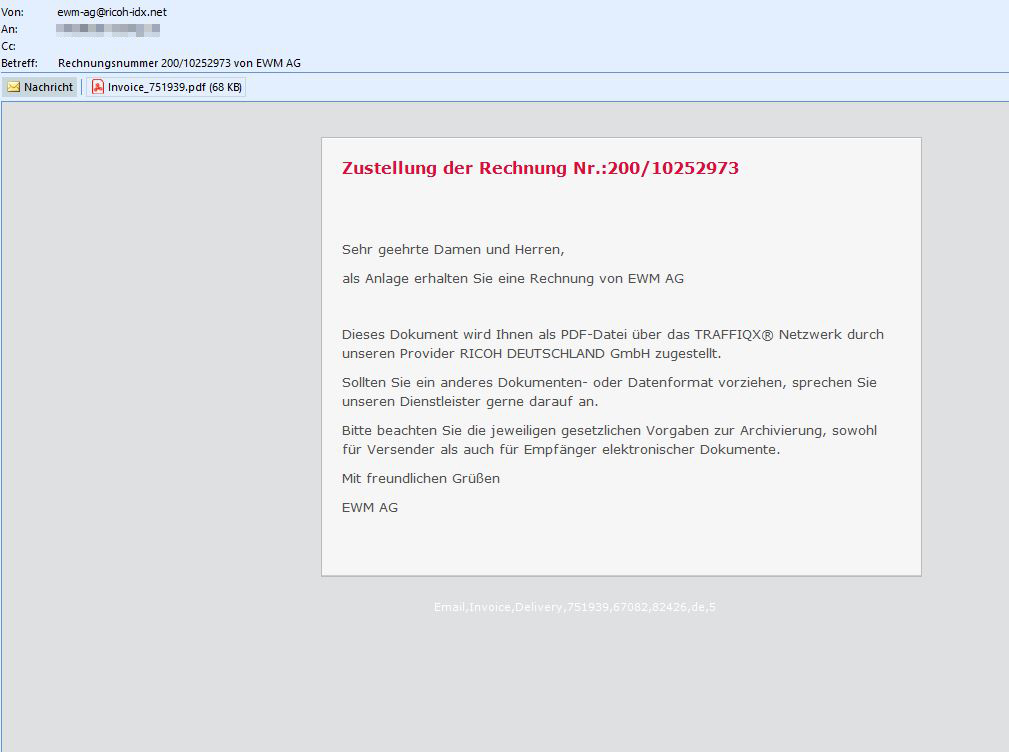
Task: Click the Cc label in header
Action: 8,46
